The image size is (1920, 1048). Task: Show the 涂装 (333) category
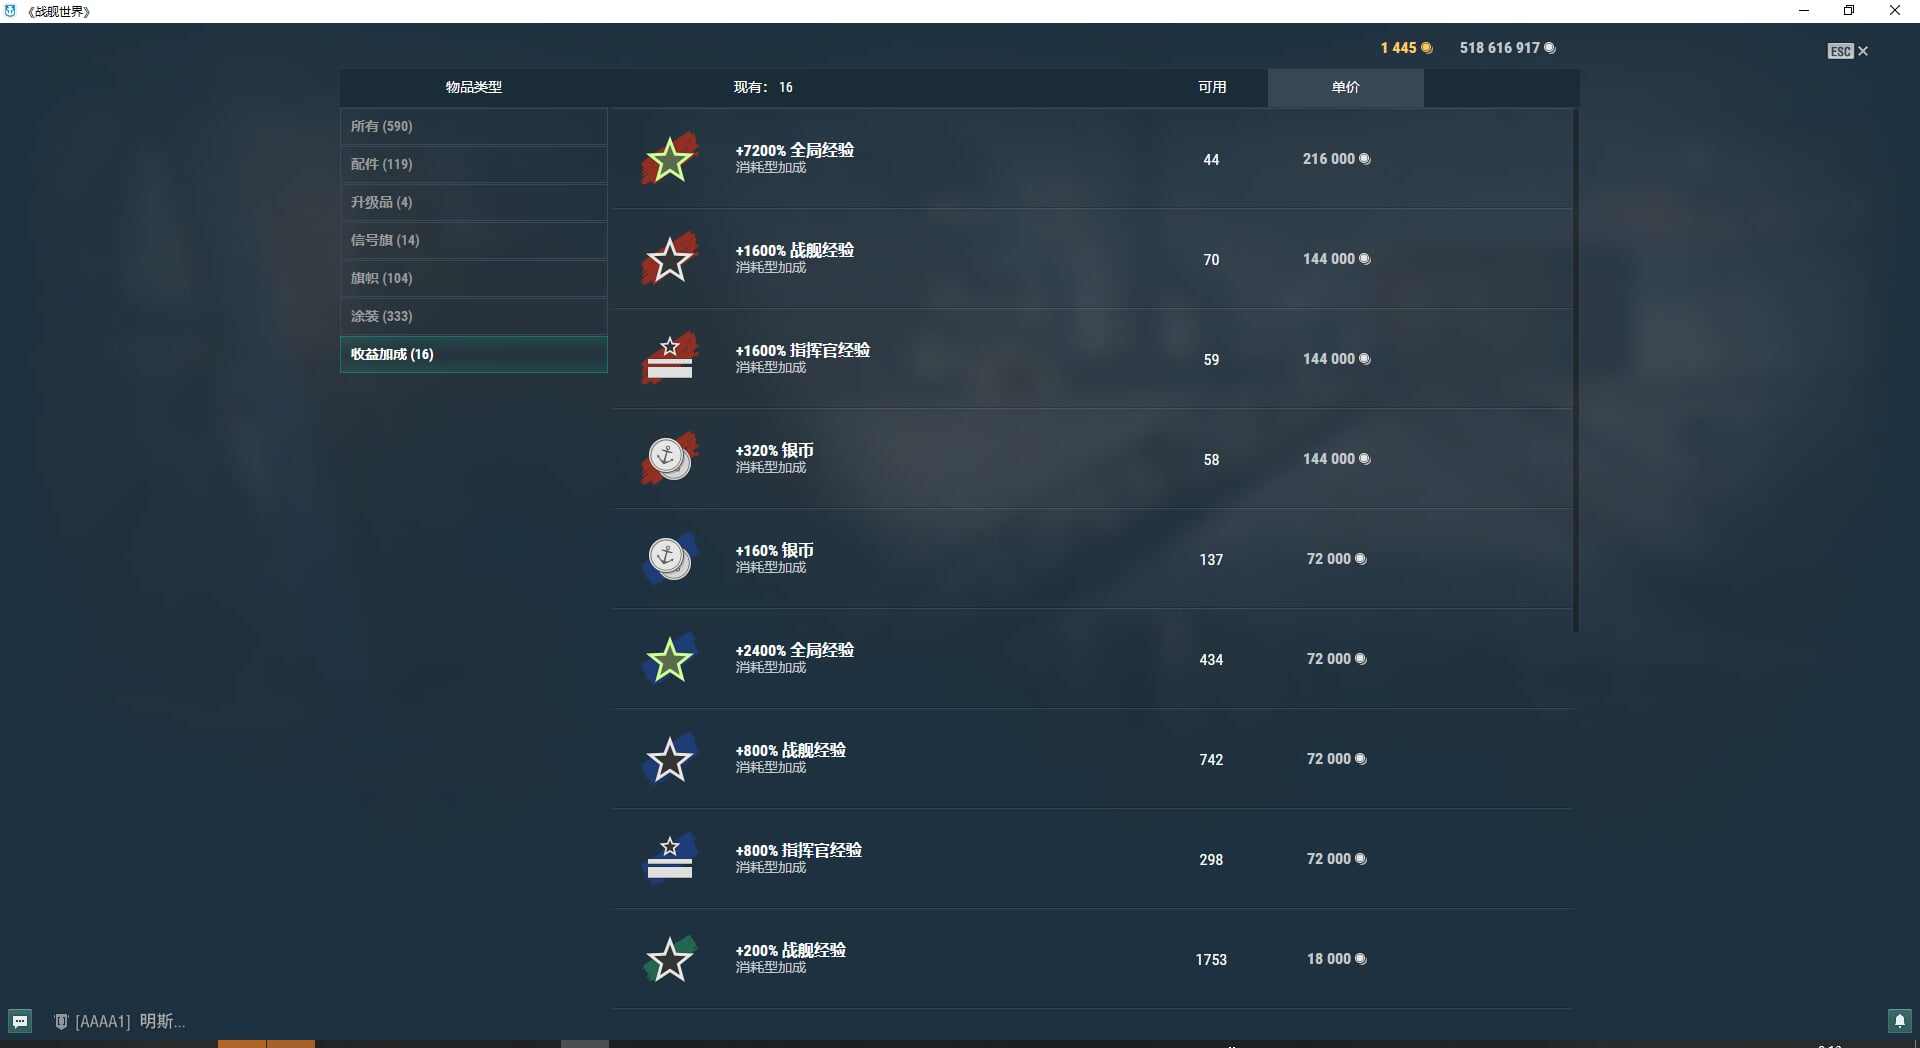[473, 316]
